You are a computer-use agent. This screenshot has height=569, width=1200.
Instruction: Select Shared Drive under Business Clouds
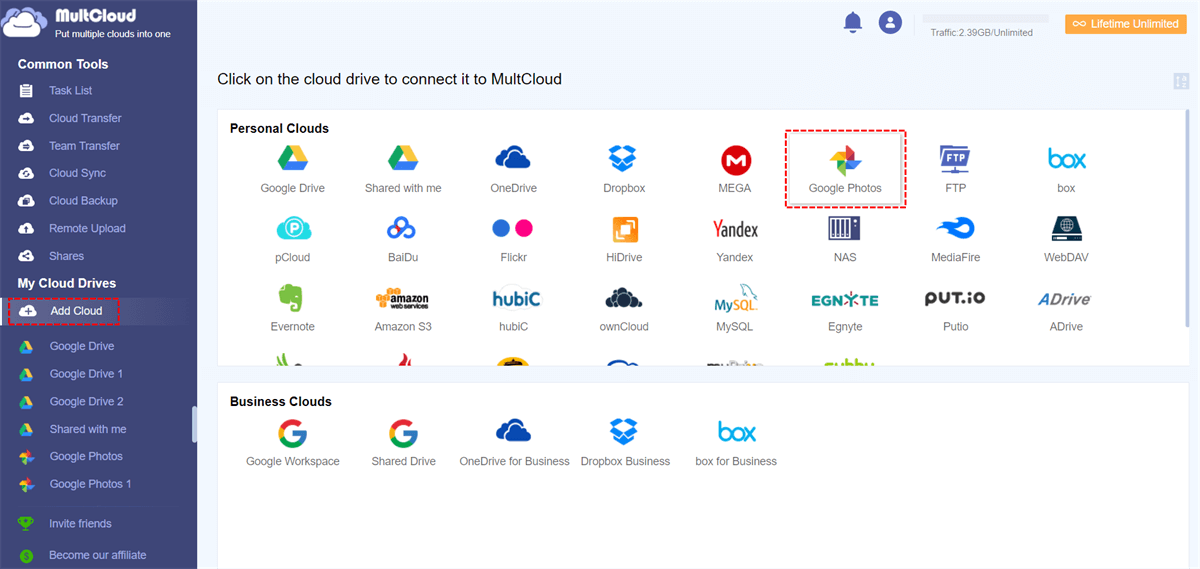pos(403,442)
